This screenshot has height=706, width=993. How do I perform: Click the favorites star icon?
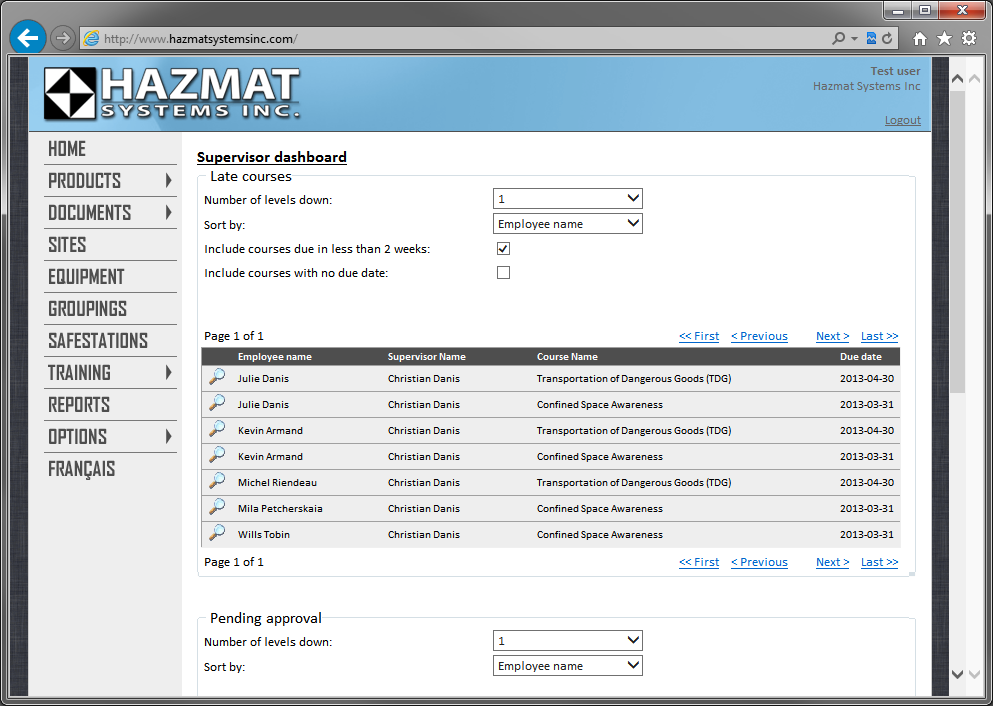[944, 39]
